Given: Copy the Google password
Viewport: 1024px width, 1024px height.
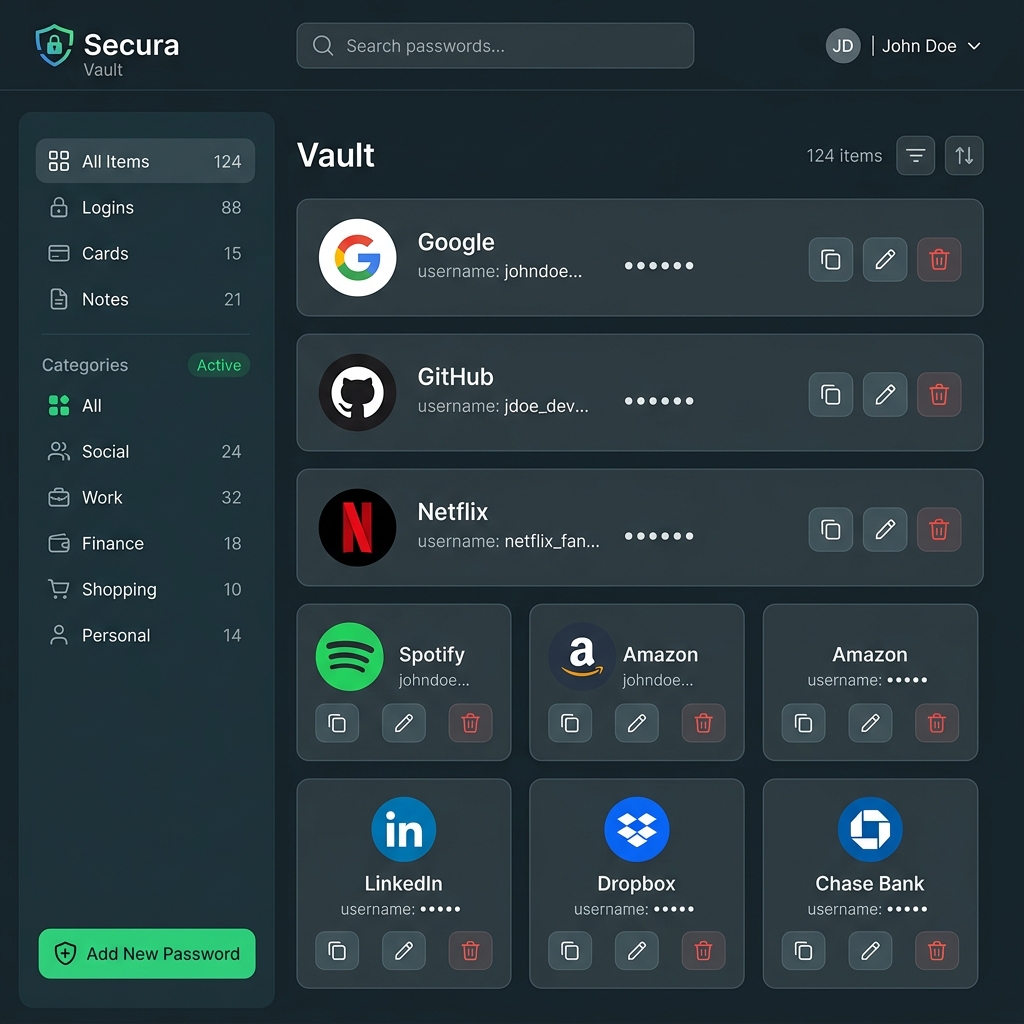Looking at the screenshot, I should pos(830,259).
